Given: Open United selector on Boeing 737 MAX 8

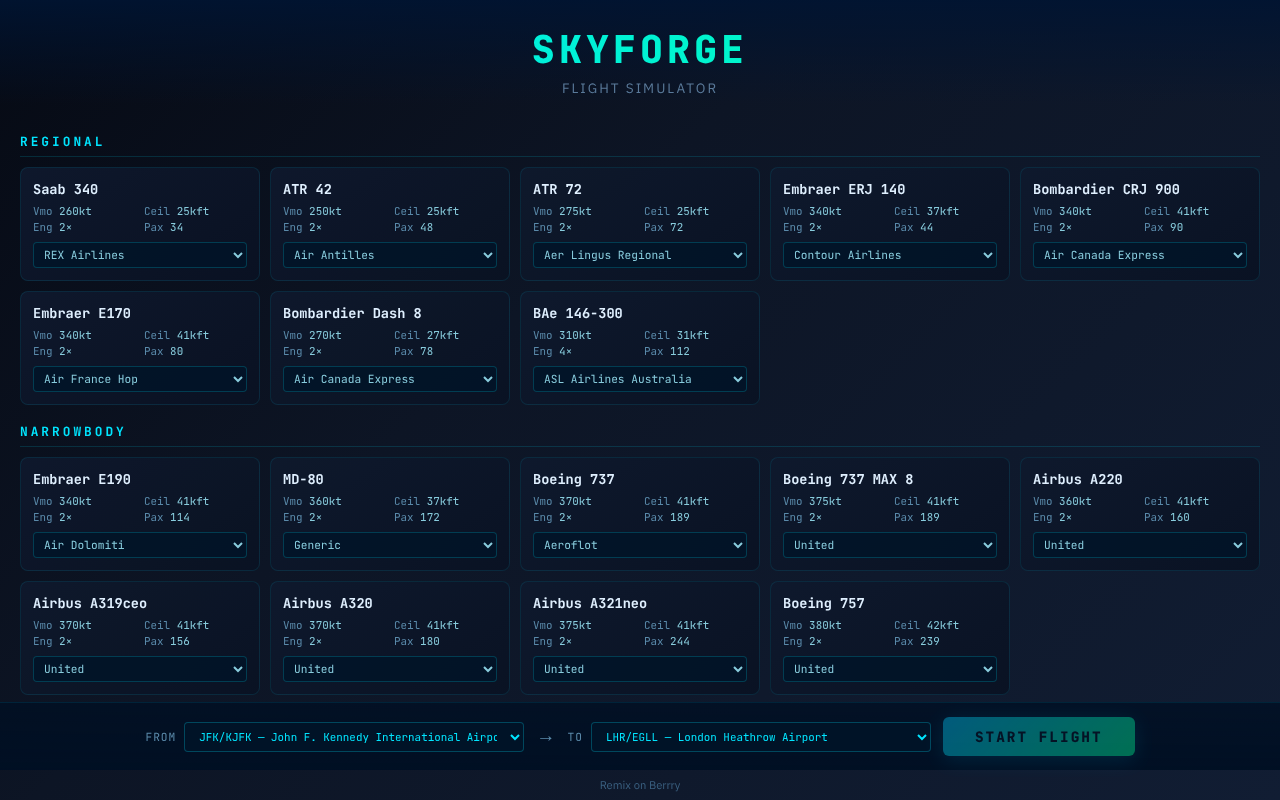Looking at the screenshot, I should (889, 545).
